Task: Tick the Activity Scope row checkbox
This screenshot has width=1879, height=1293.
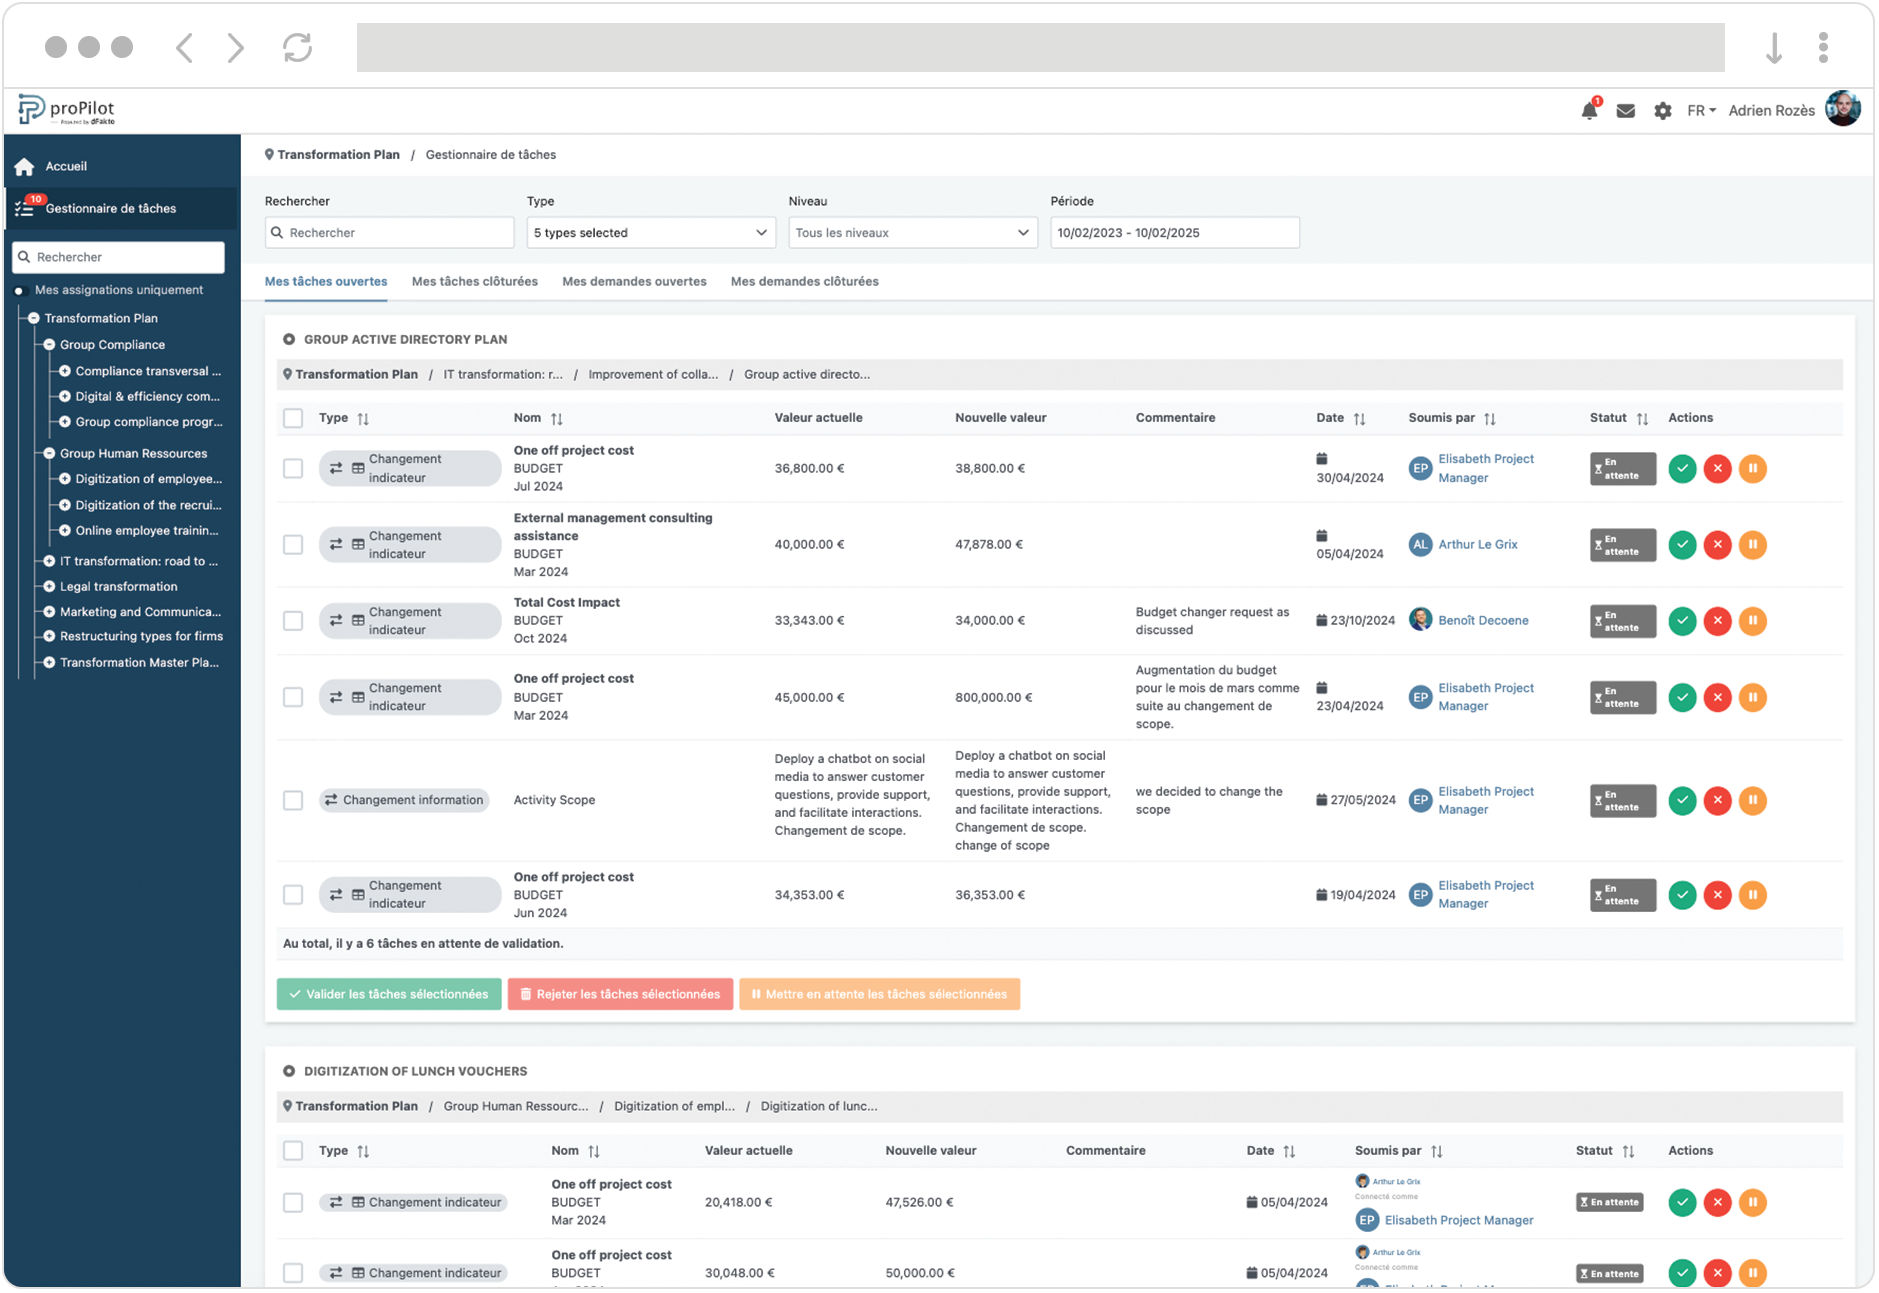Action: 293,801
